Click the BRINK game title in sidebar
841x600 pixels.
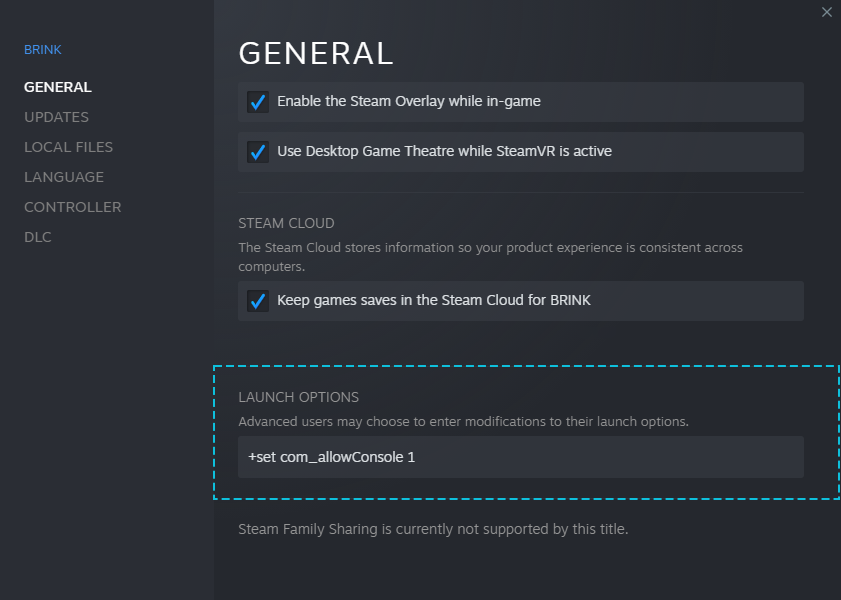point(43,50)
